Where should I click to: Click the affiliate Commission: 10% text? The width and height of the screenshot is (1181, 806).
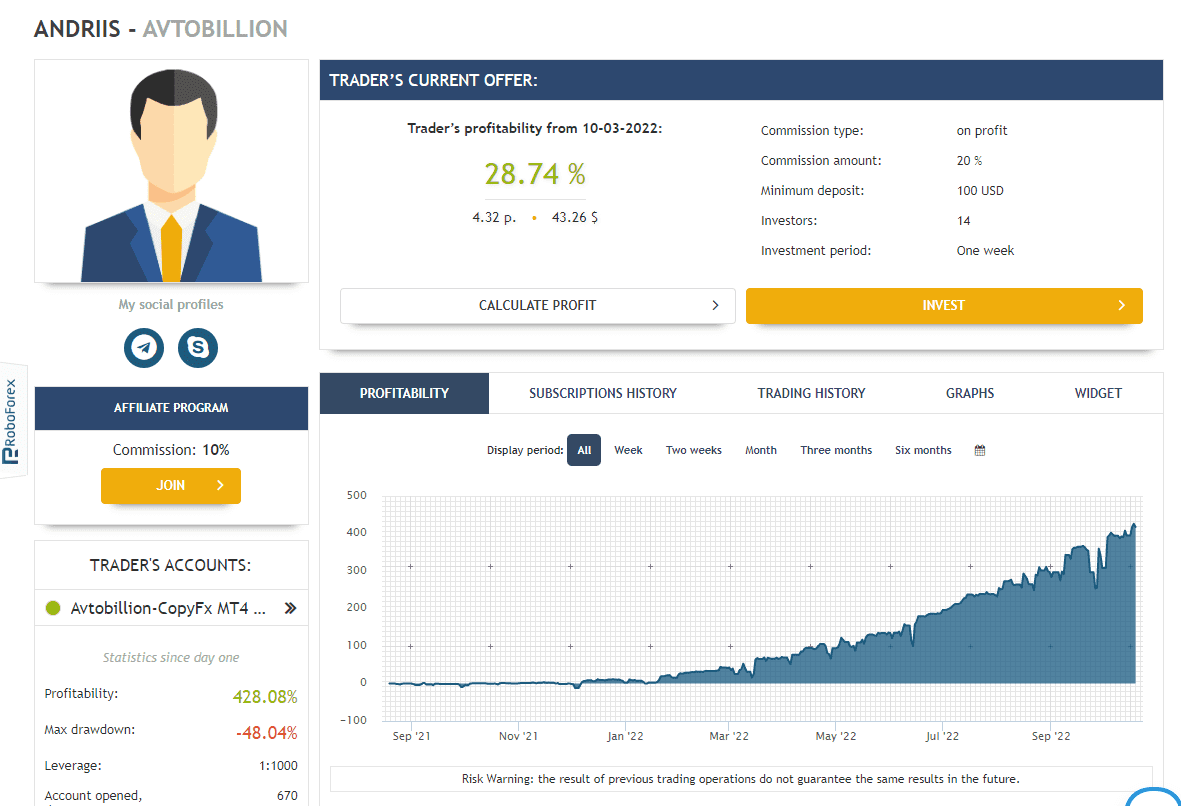point(171,450)
